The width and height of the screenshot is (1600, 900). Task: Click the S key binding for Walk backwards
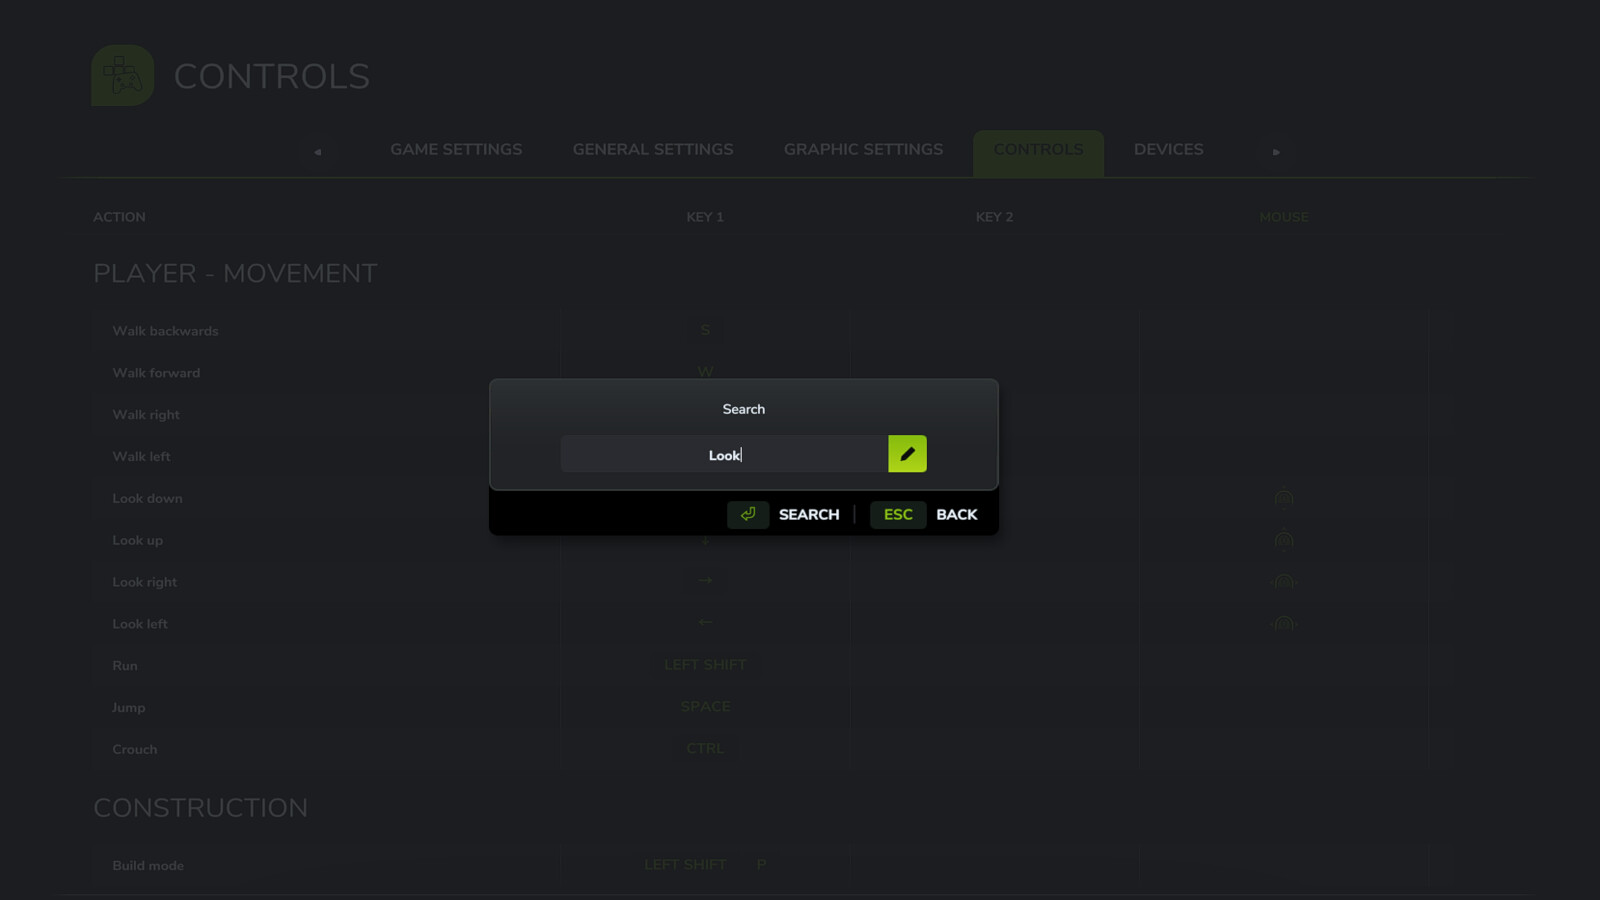pos(705,330)
